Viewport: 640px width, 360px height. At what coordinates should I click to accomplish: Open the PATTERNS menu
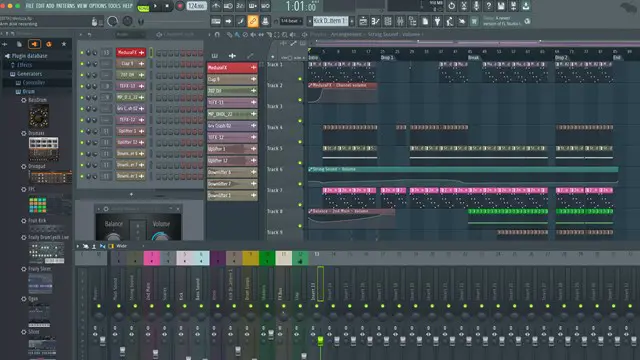coord(65,6)
